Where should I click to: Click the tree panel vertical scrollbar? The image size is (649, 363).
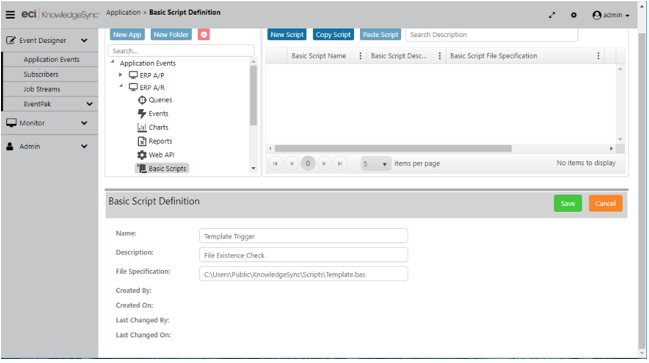click(x=253, y=96)
